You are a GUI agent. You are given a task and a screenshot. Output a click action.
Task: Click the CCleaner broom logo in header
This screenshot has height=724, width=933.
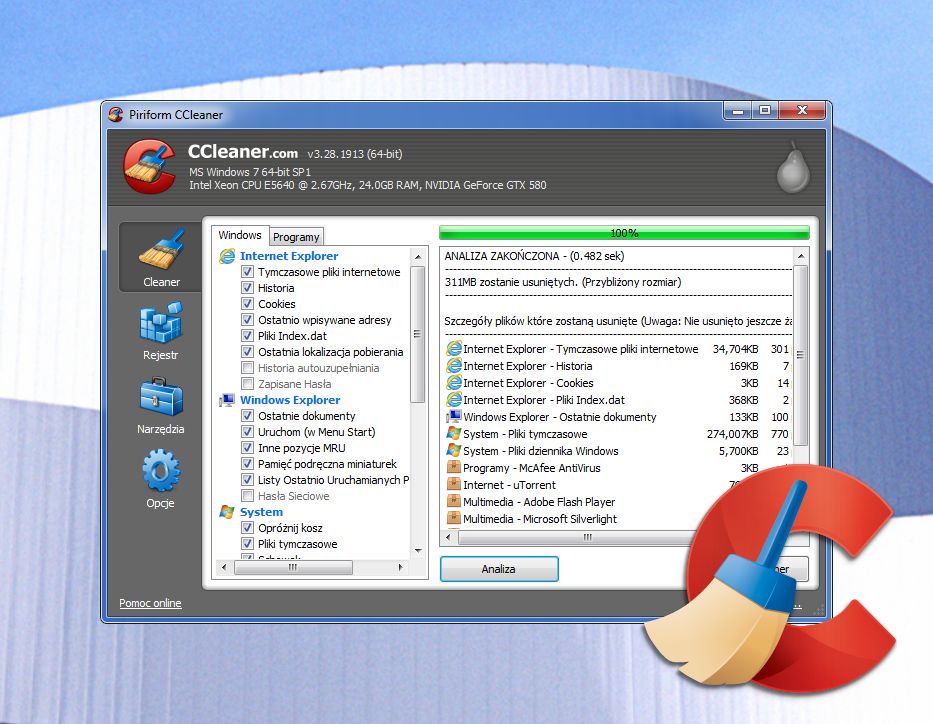tap(149, 166)
